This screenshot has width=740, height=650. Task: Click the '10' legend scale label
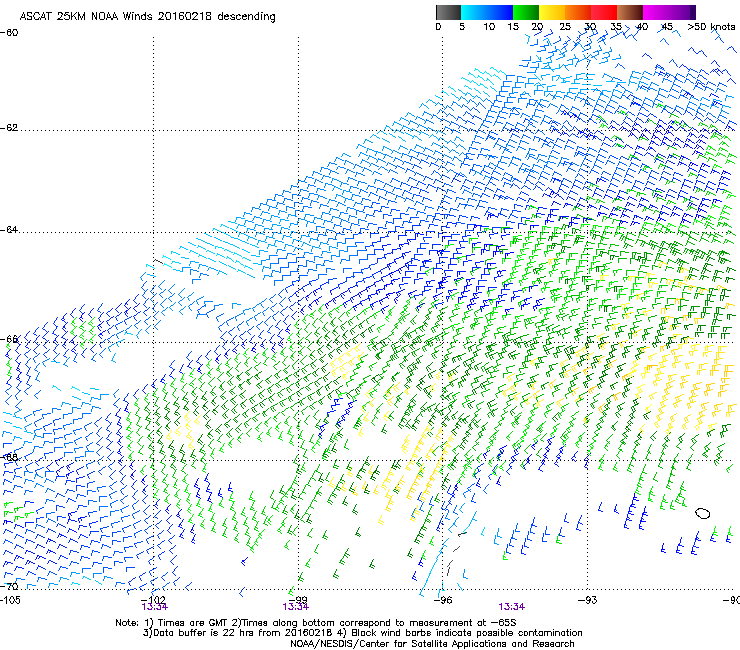coord(489,27)
